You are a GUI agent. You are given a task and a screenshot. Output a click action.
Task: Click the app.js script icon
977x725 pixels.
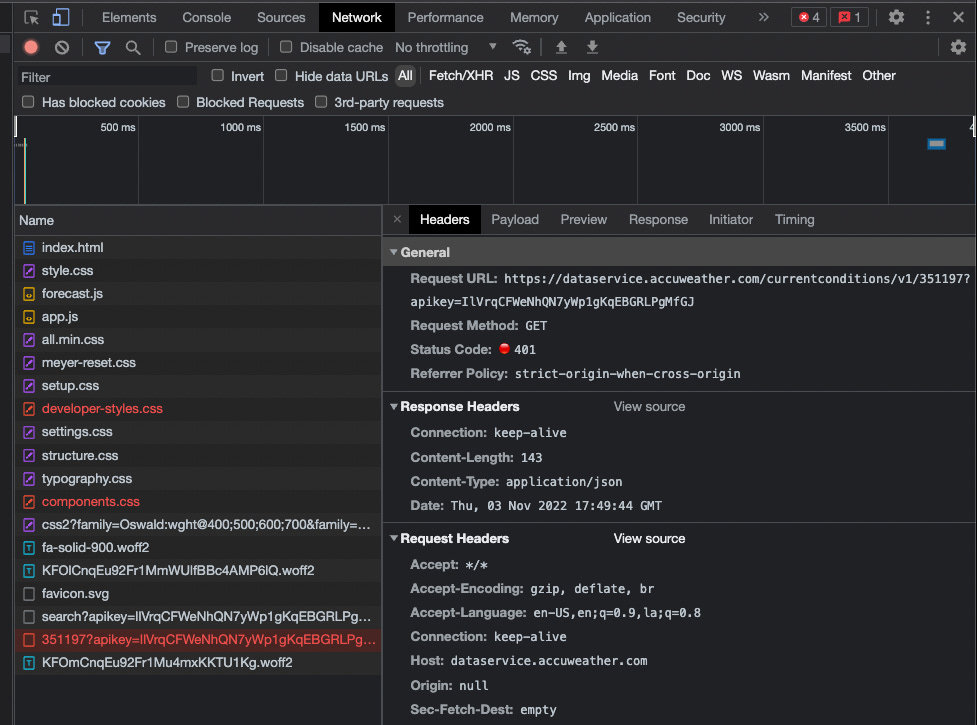pyautogui.click(x=29, y=317)
